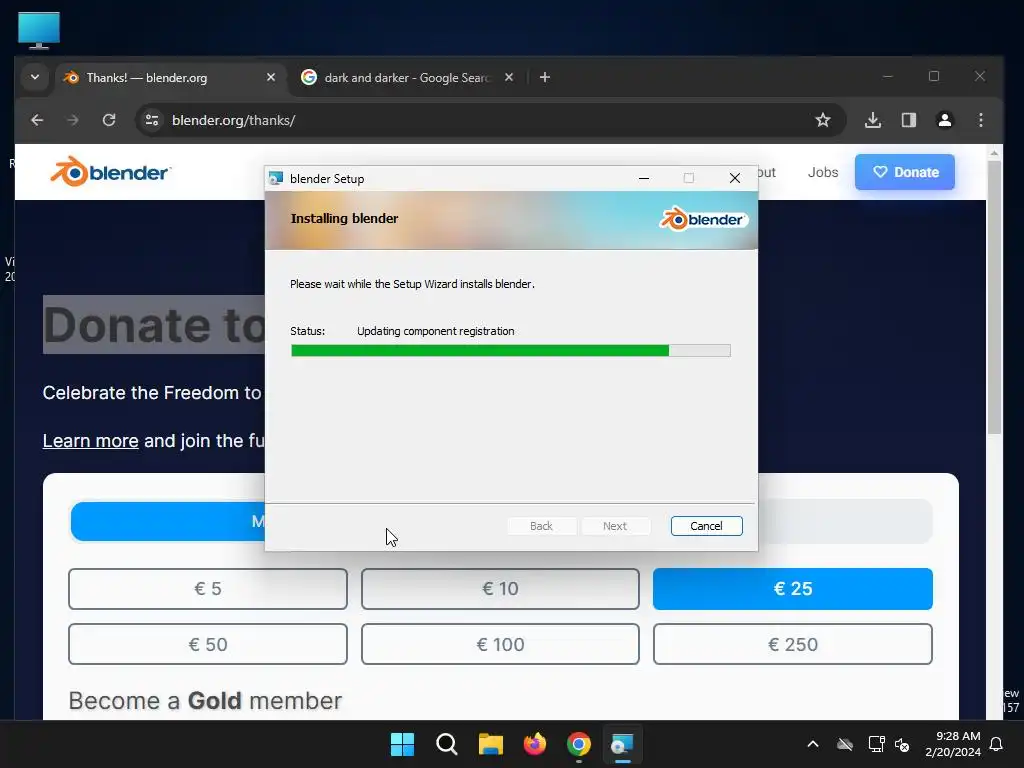Image resolution: width=1024 pixels, height=768 pixels.
Task: Open the Learn more link
Action: (x=90, y=441)
